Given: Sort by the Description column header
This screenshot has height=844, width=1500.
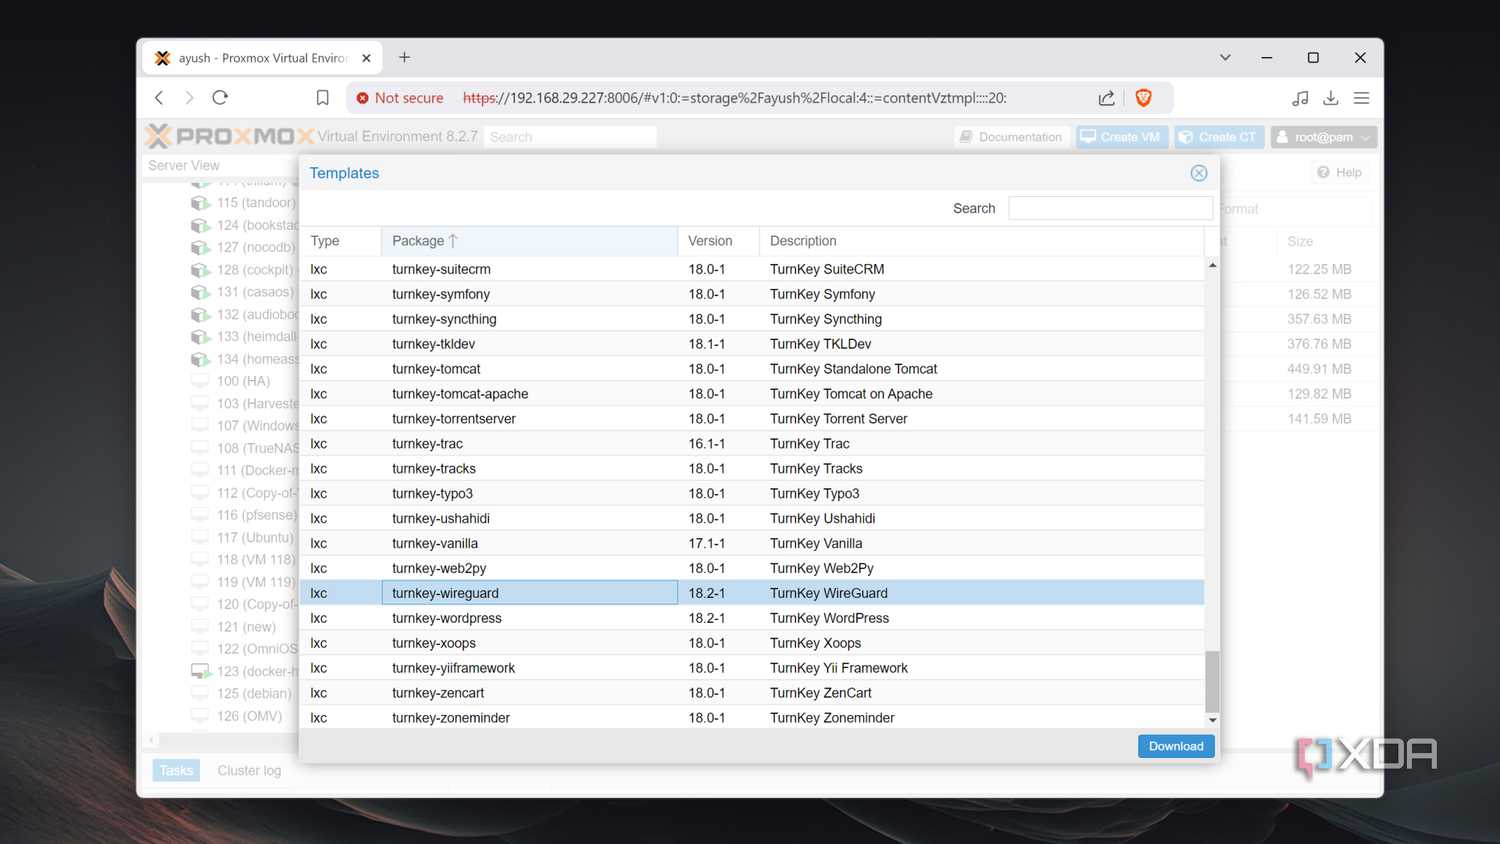Looking at the screenshot, I should (981, 241).
